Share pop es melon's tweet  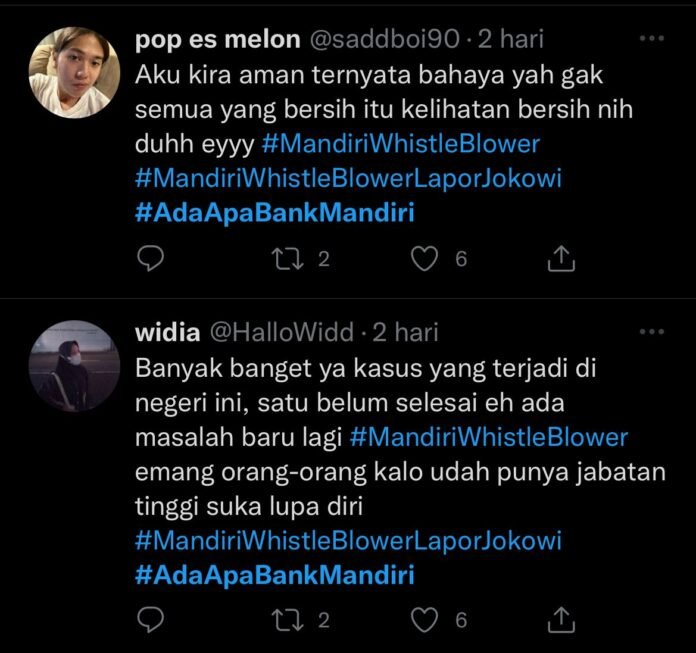tap(561, 258)
